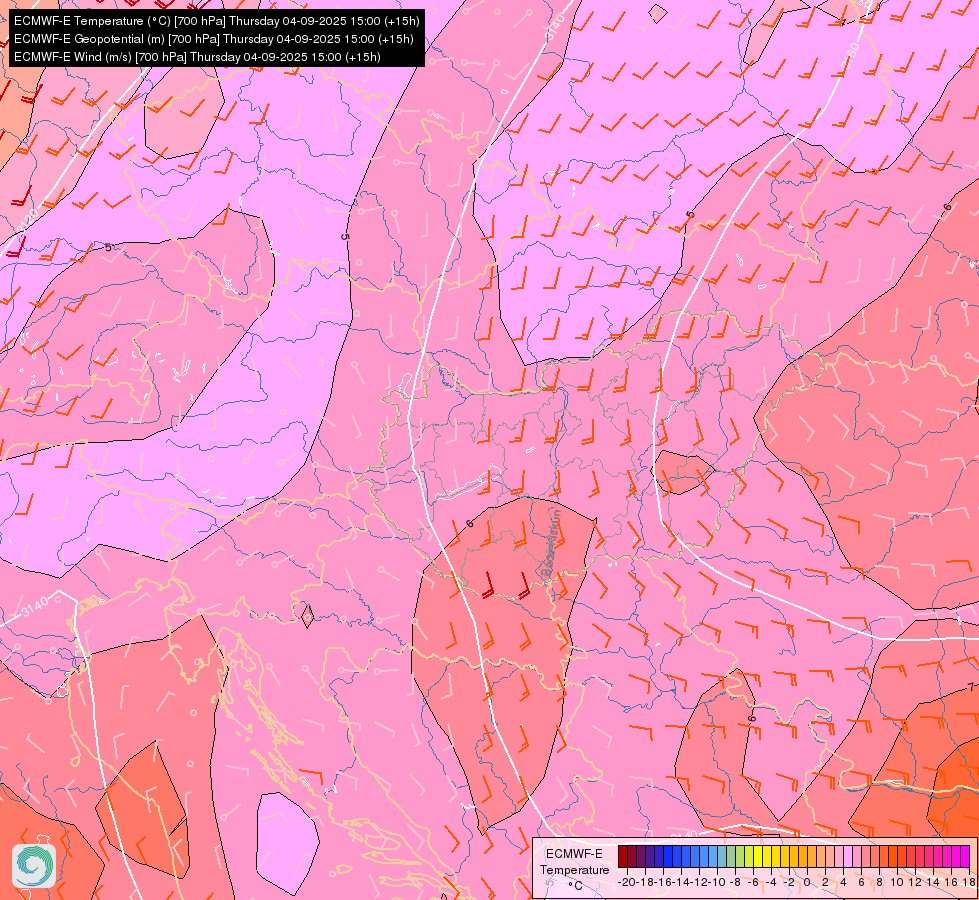The image size is (979, 900).
Task: Click the 'ECMWF-E' title in the legend box
Action: pyautogui.click(x=574, y=854)
